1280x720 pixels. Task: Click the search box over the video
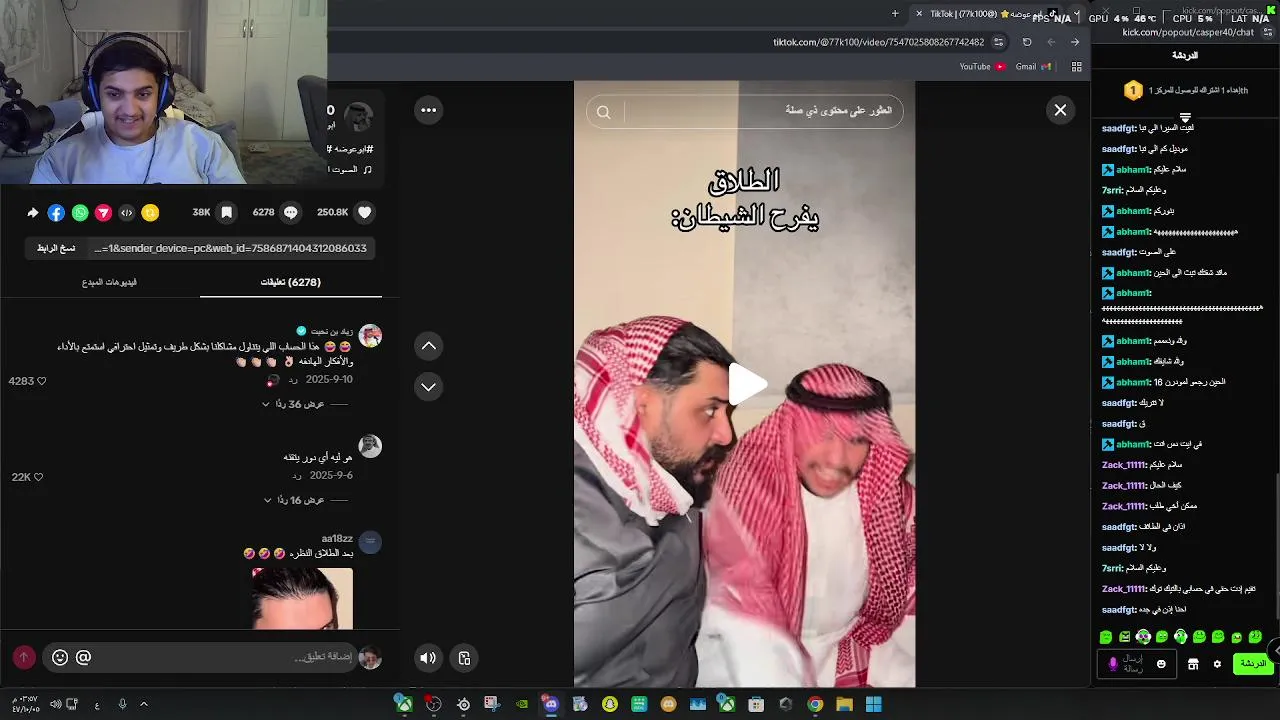pyautogui.click(x=745, y=111)
